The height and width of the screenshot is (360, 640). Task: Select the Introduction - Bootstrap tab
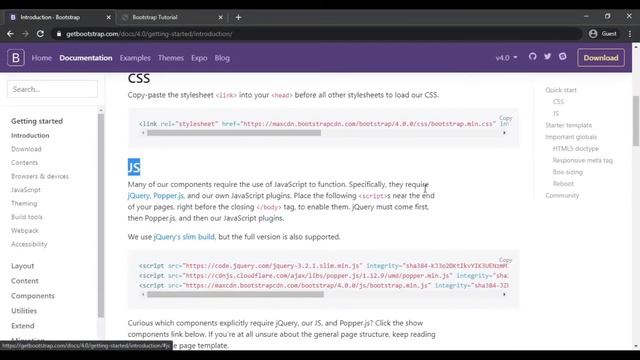pos(60,17)
